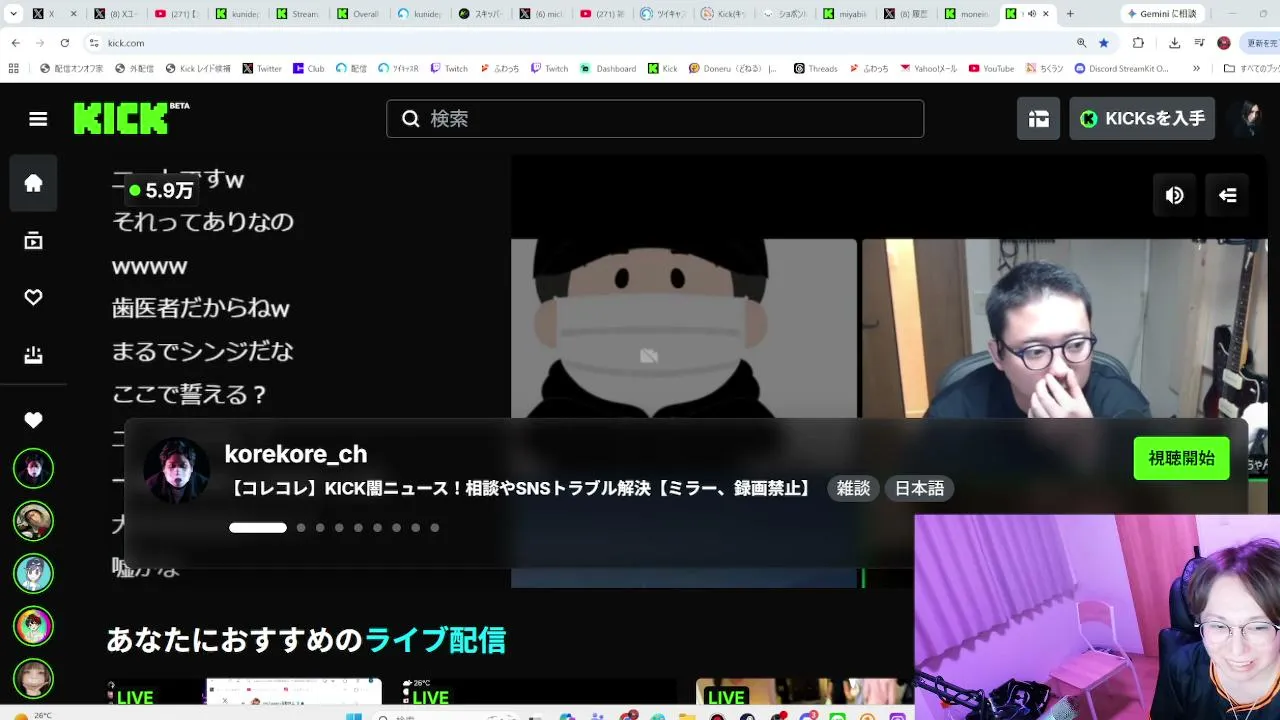The height and width of the screenshot is (720, 1280).
Task: Select the 雑談 category tag
Action: tap(853, 489)
